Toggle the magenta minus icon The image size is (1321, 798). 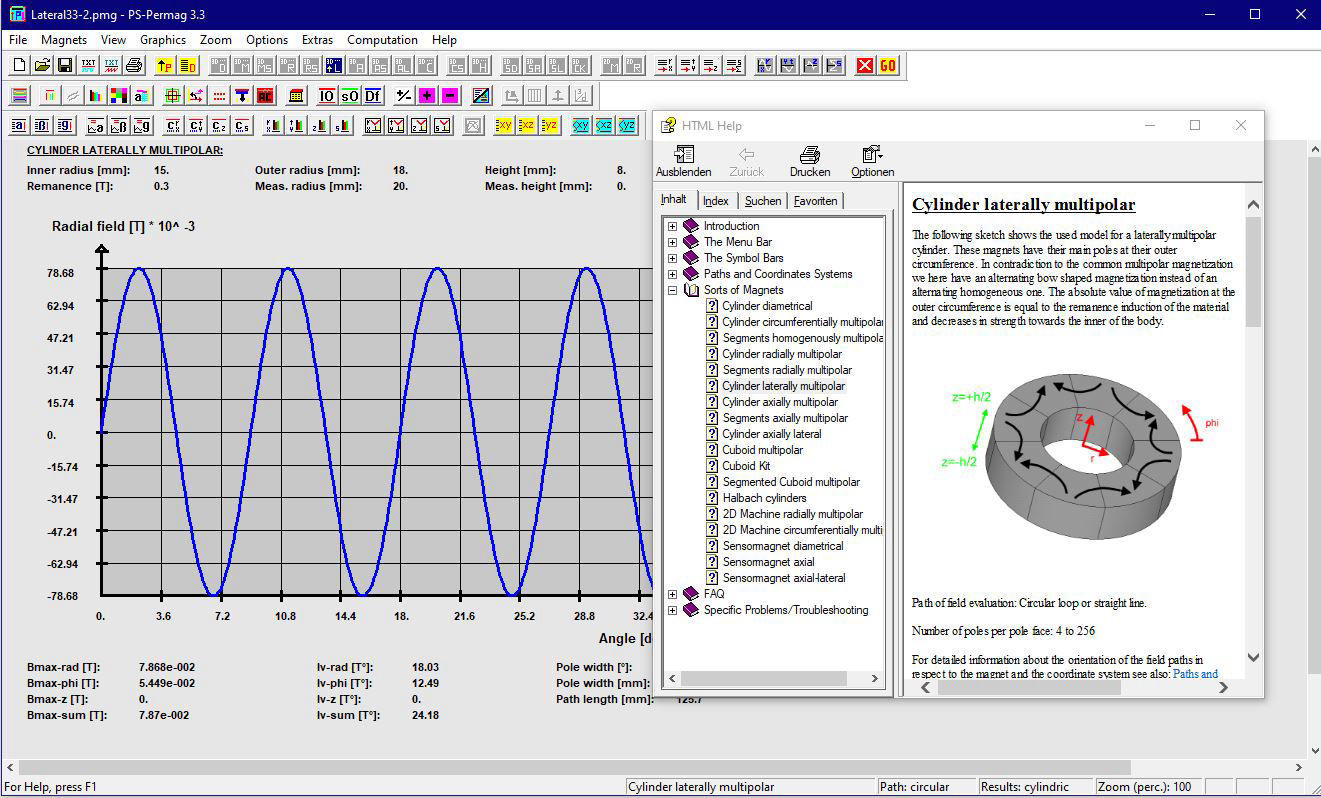click(450, 96)
